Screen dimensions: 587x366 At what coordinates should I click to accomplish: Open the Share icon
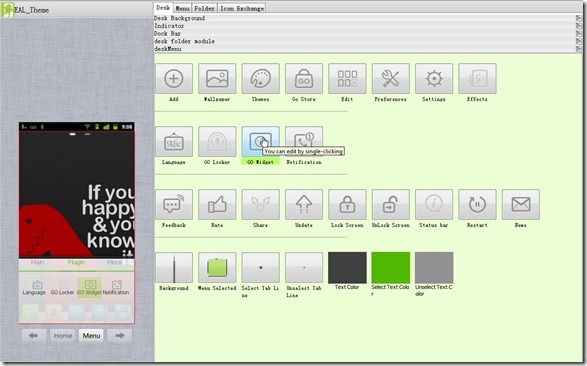[x=261, y=204]
